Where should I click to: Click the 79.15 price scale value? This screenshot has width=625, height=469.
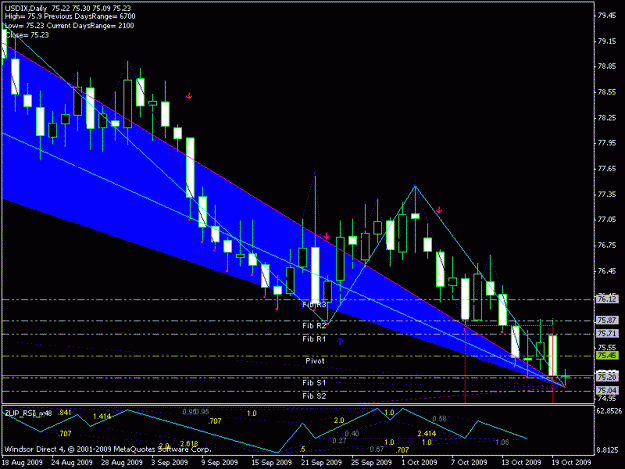click(x=607, y=41)
